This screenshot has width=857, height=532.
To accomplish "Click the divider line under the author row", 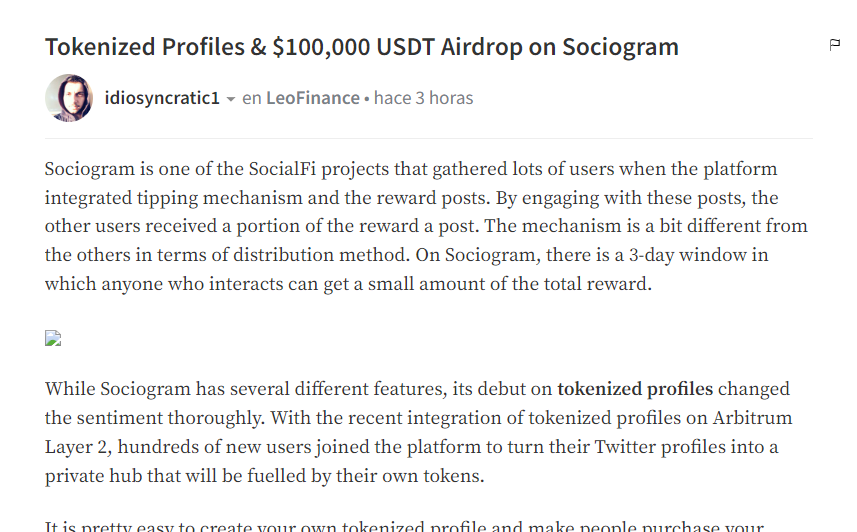I will click(429, 138).
